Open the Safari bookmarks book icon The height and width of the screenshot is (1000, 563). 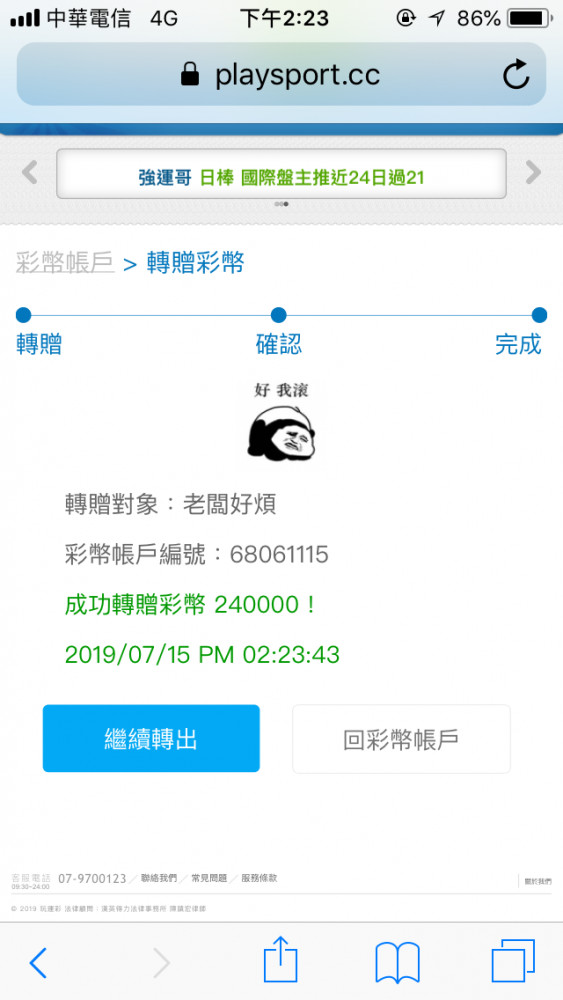397,962
